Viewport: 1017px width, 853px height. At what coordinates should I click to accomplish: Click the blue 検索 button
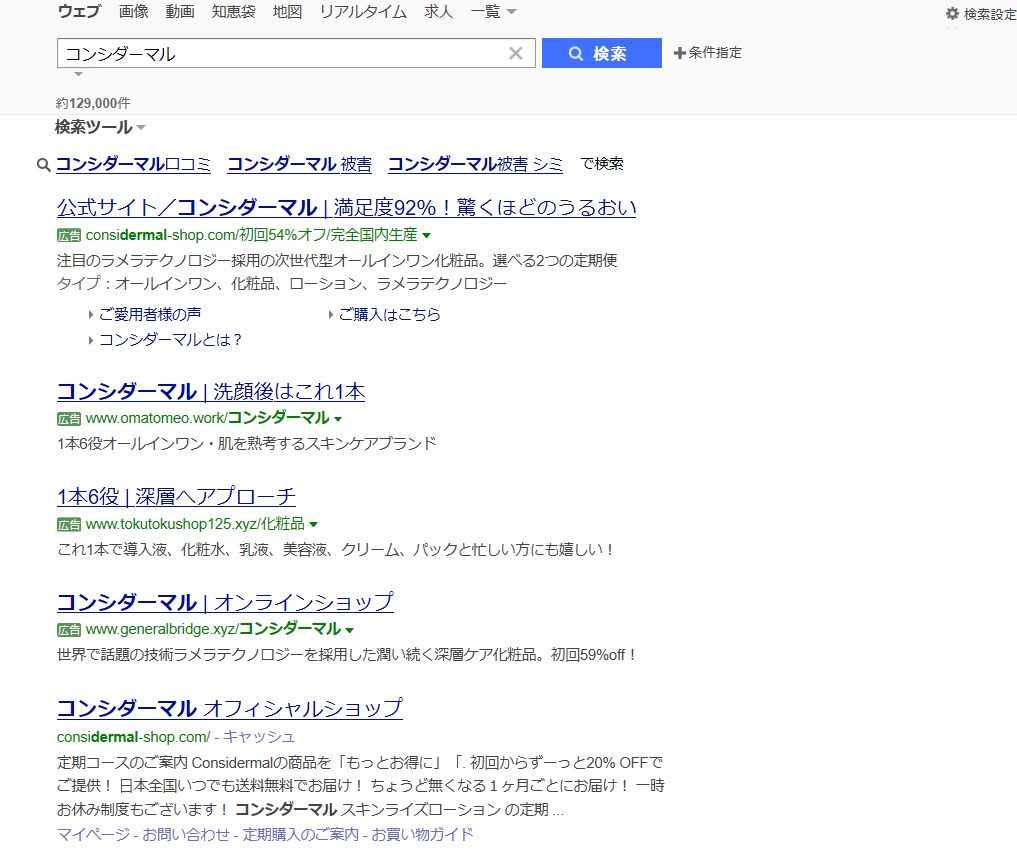pos(601,54)
